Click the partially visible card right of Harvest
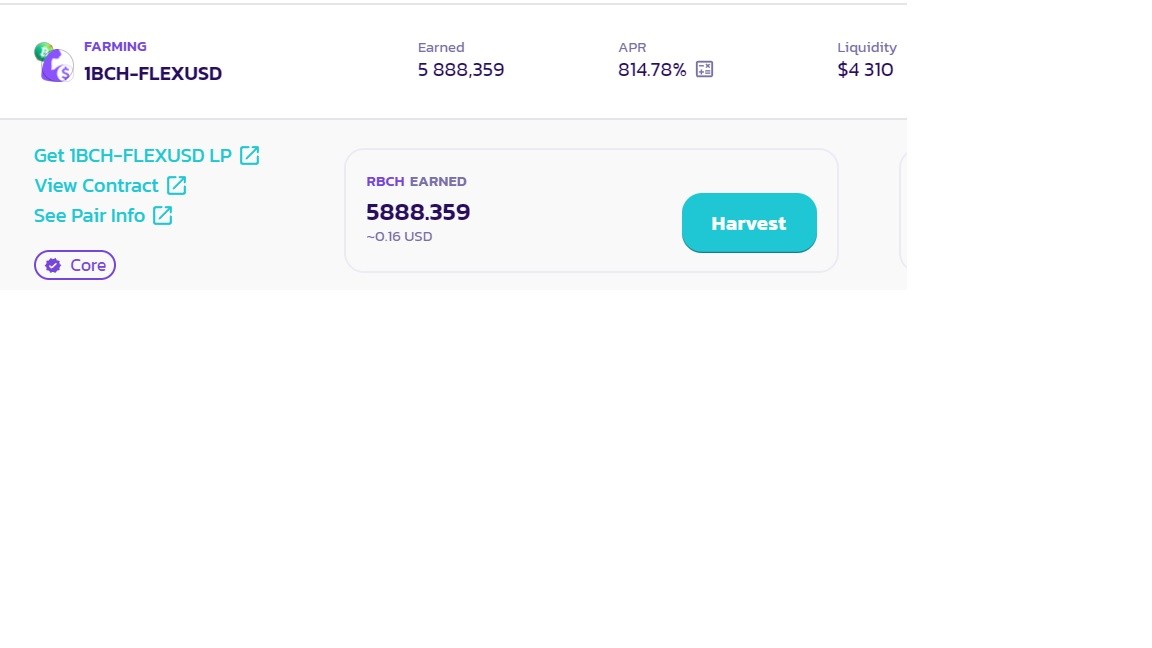Image resolution: width=1152 pixels, height=648 pixels. [904, 210]
